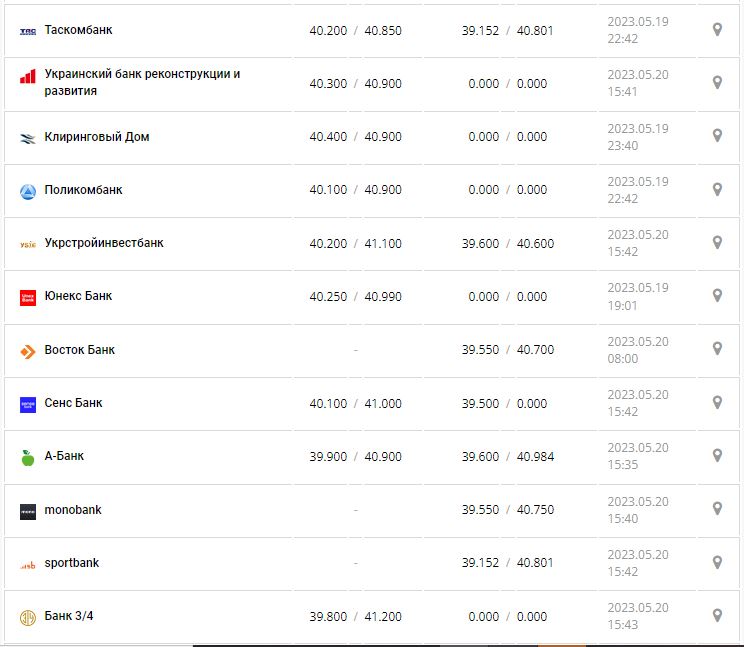The image size is (744, 647).
Task: Click the Укрстройинвестбанк cash rate 40.200 / 41.100
Action: click(x=355, y=243)
